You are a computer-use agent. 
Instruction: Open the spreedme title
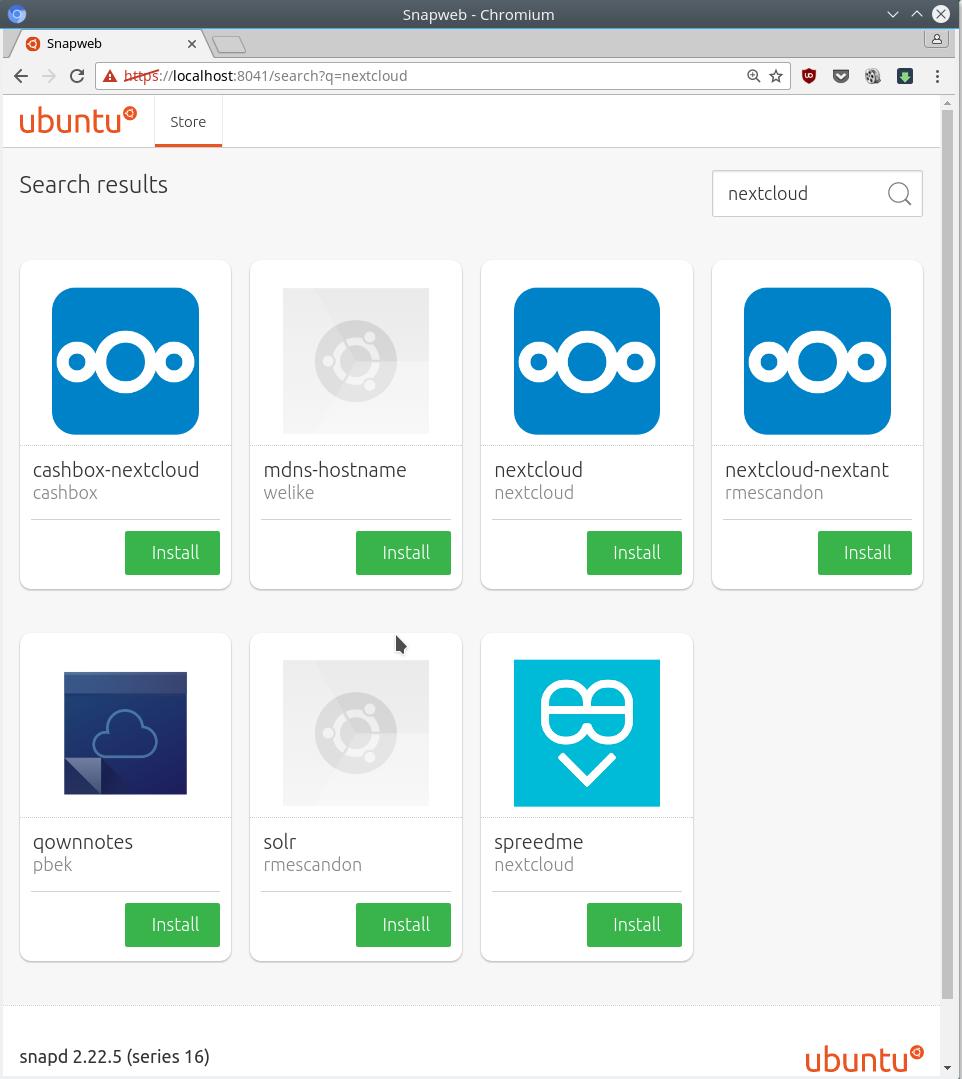(x=539, y=842)
